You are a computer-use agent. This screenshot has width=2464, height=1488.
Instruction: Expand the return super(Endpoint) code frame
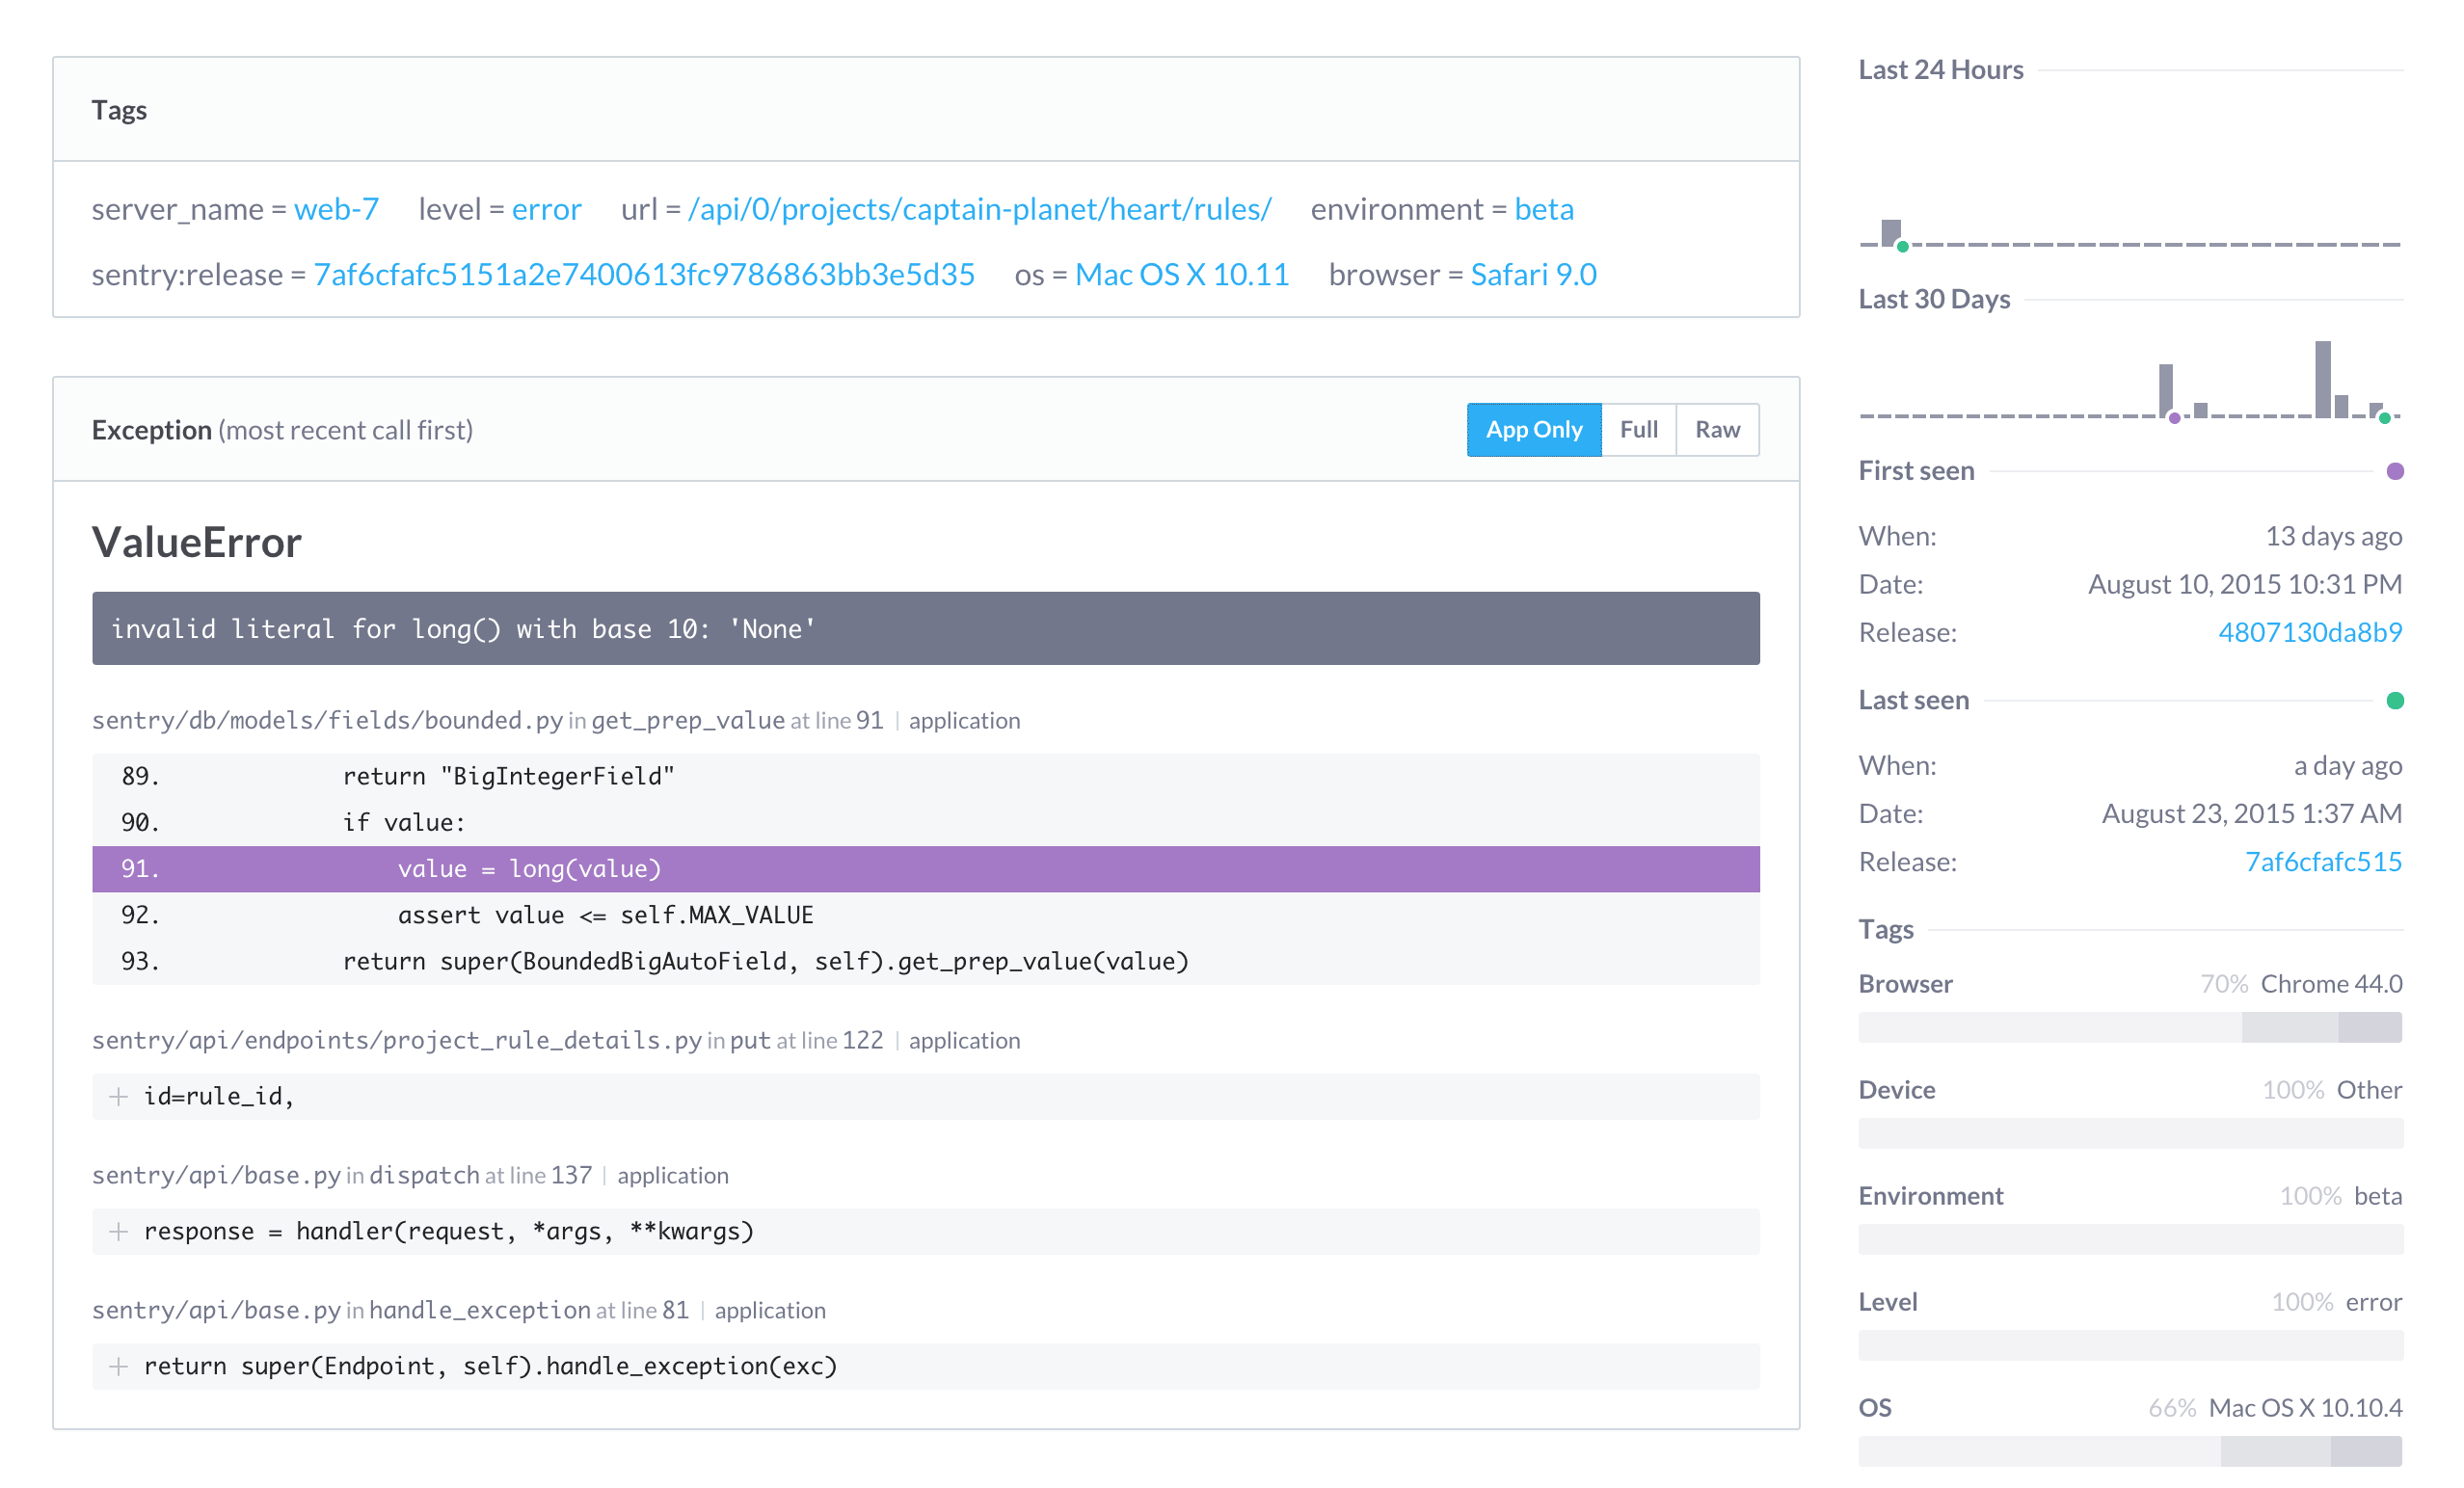[x=118, y=1367]
